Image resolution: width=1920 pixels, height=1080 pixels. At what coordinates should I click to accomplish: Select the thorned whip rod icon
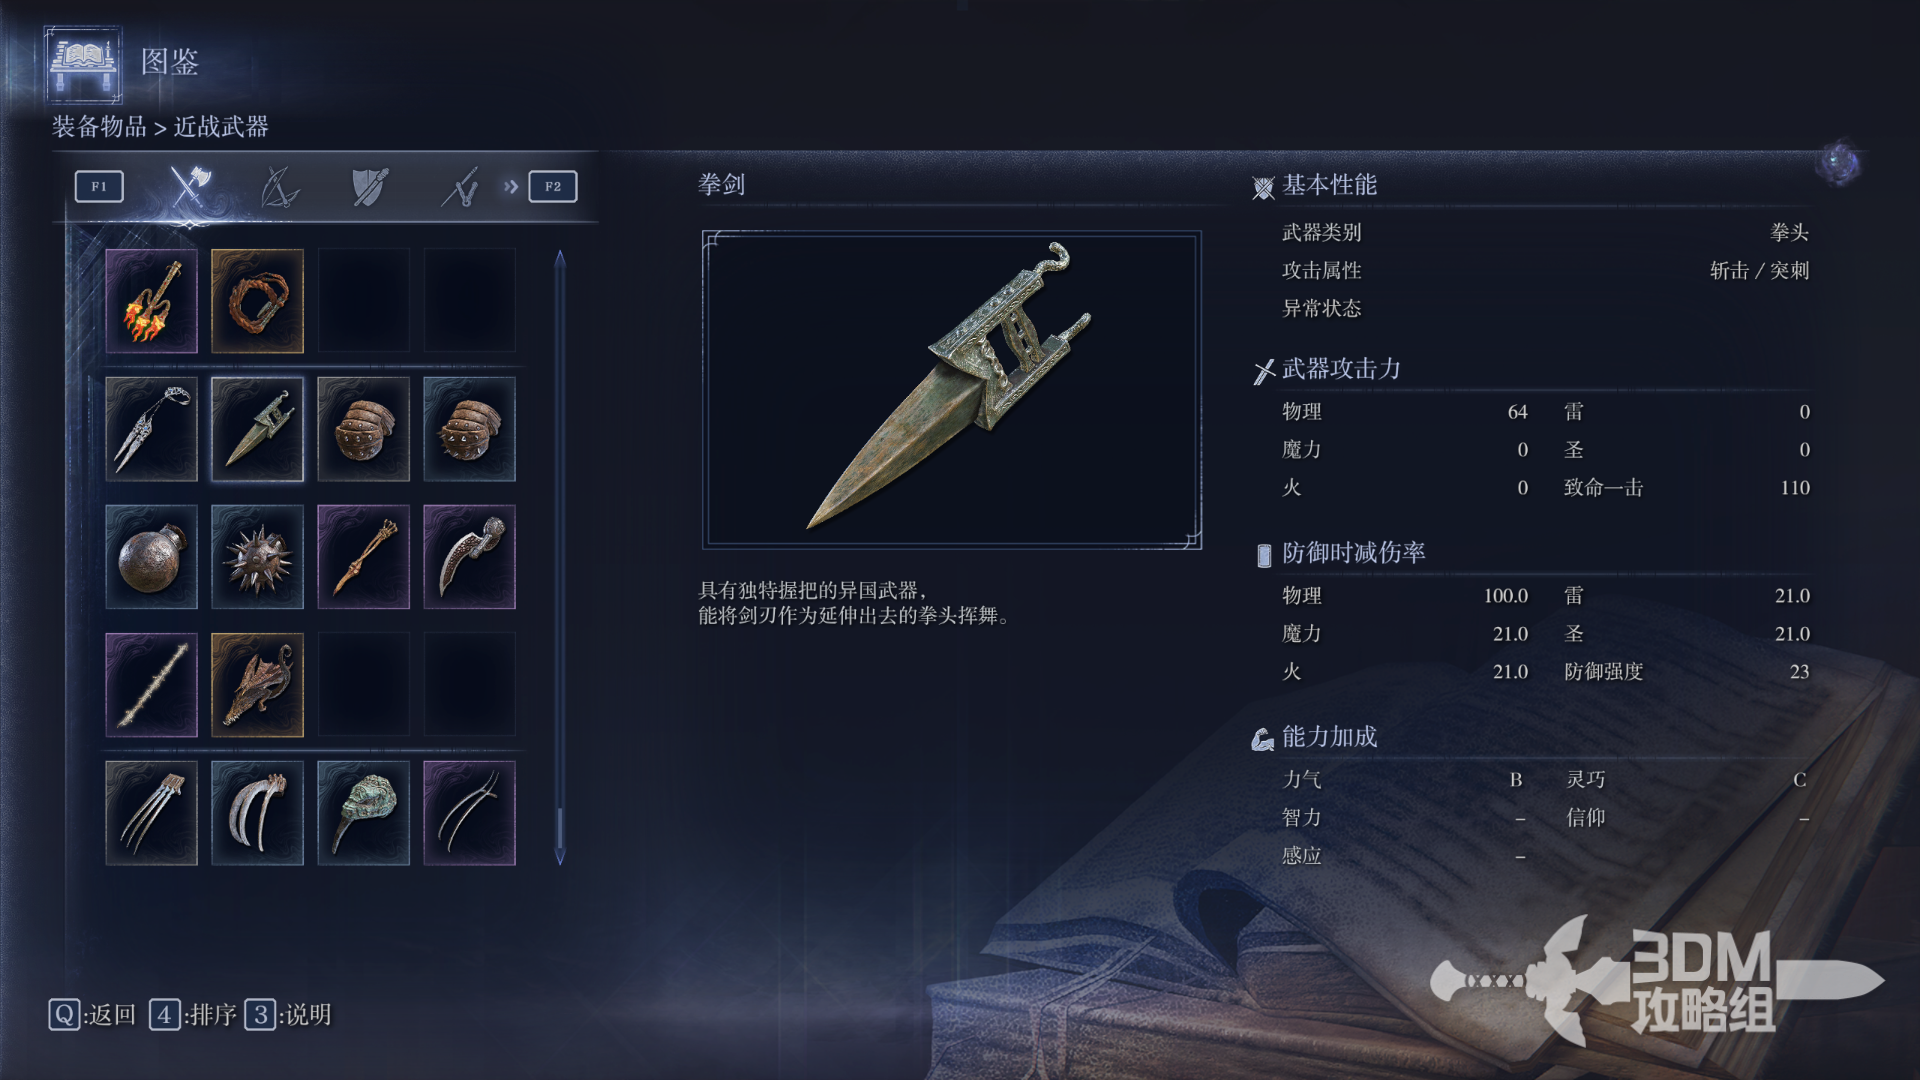[x=151, y=685]
